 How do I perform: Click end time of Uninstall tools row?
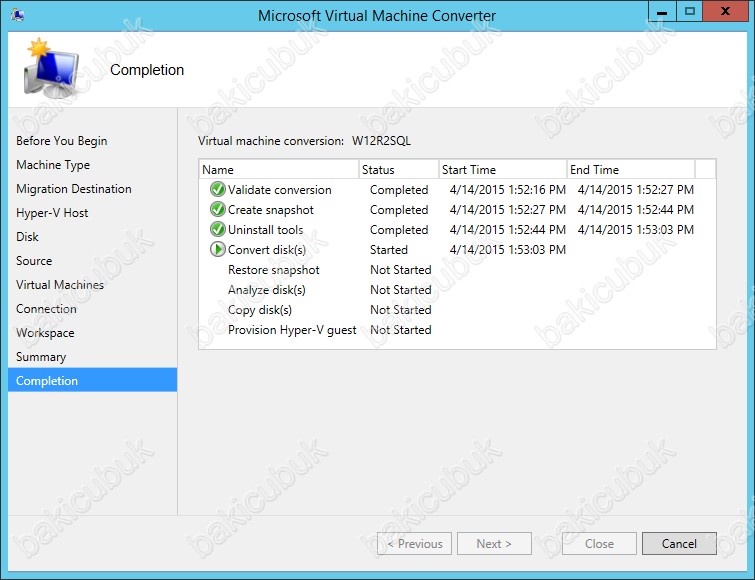636,230
